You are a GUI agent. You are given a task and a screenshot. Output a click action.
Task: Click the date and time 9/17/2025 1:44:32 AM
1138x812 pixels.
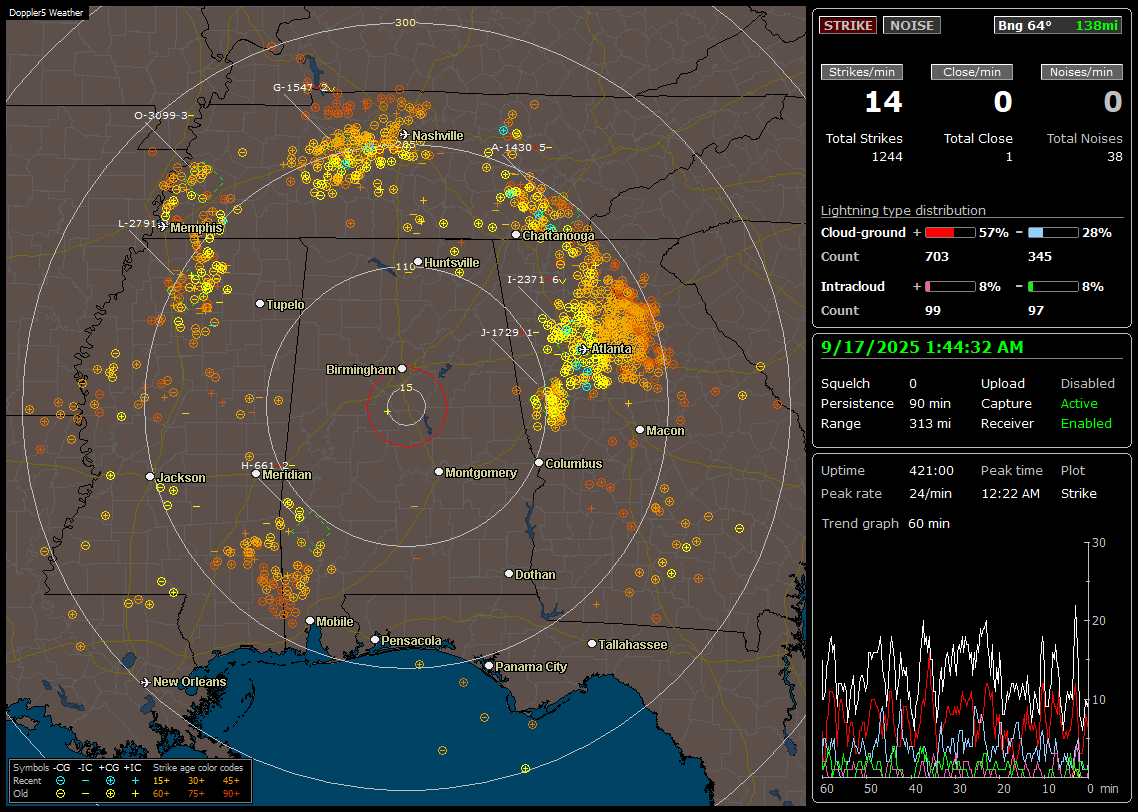pyautogui.click(x=922, y=348)
